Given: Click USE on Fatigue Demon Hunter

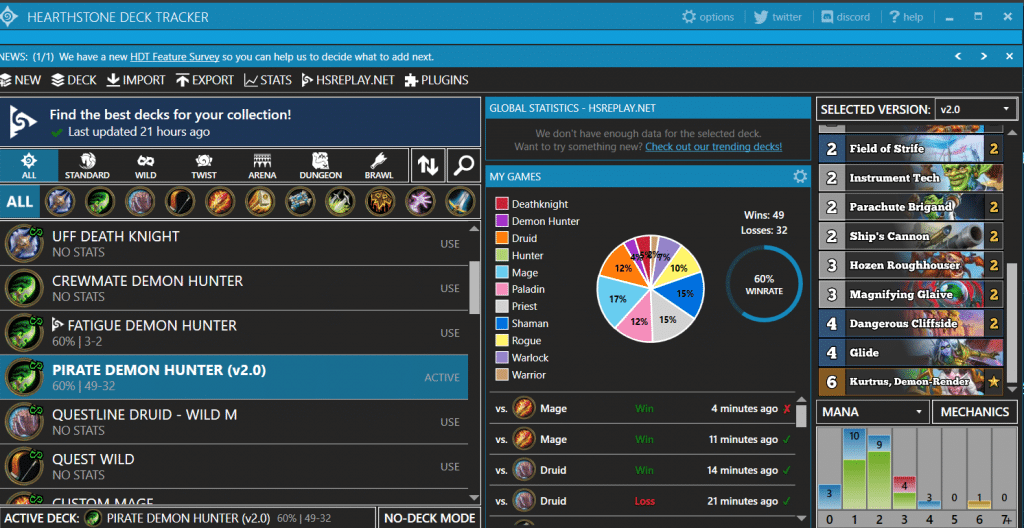Looking at the screenshot, I should tap(449, 333).
